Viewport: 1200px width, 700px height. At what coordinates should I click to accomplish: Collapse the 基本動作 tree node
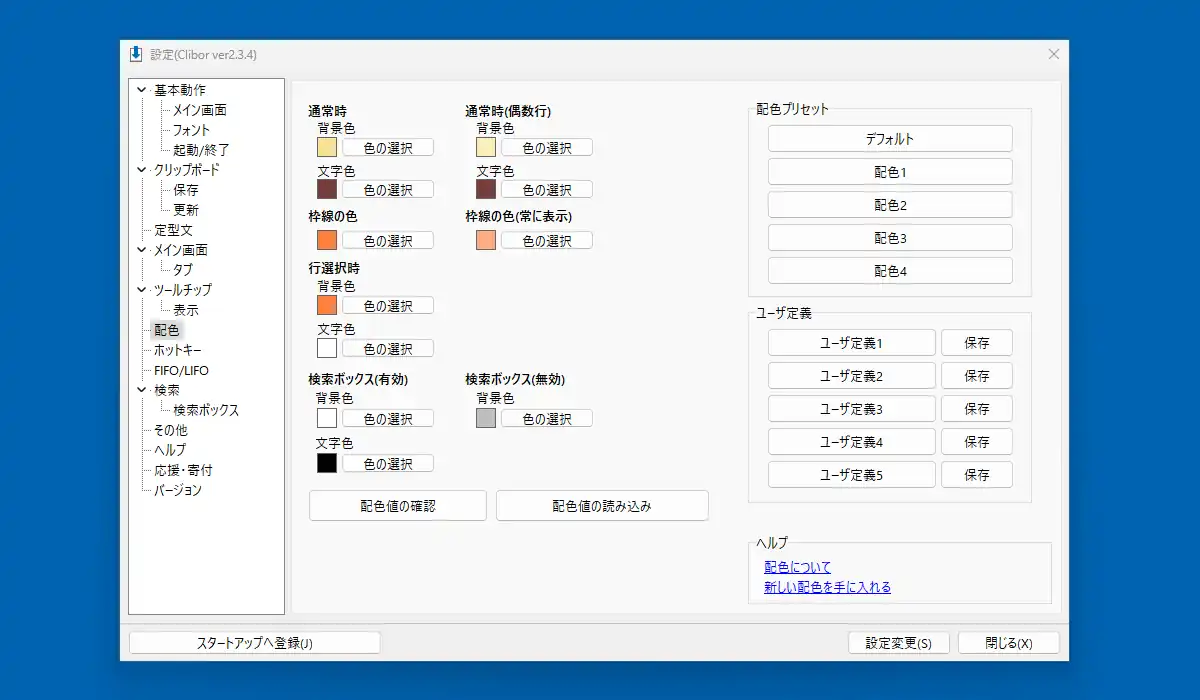(x=142, y=90)
